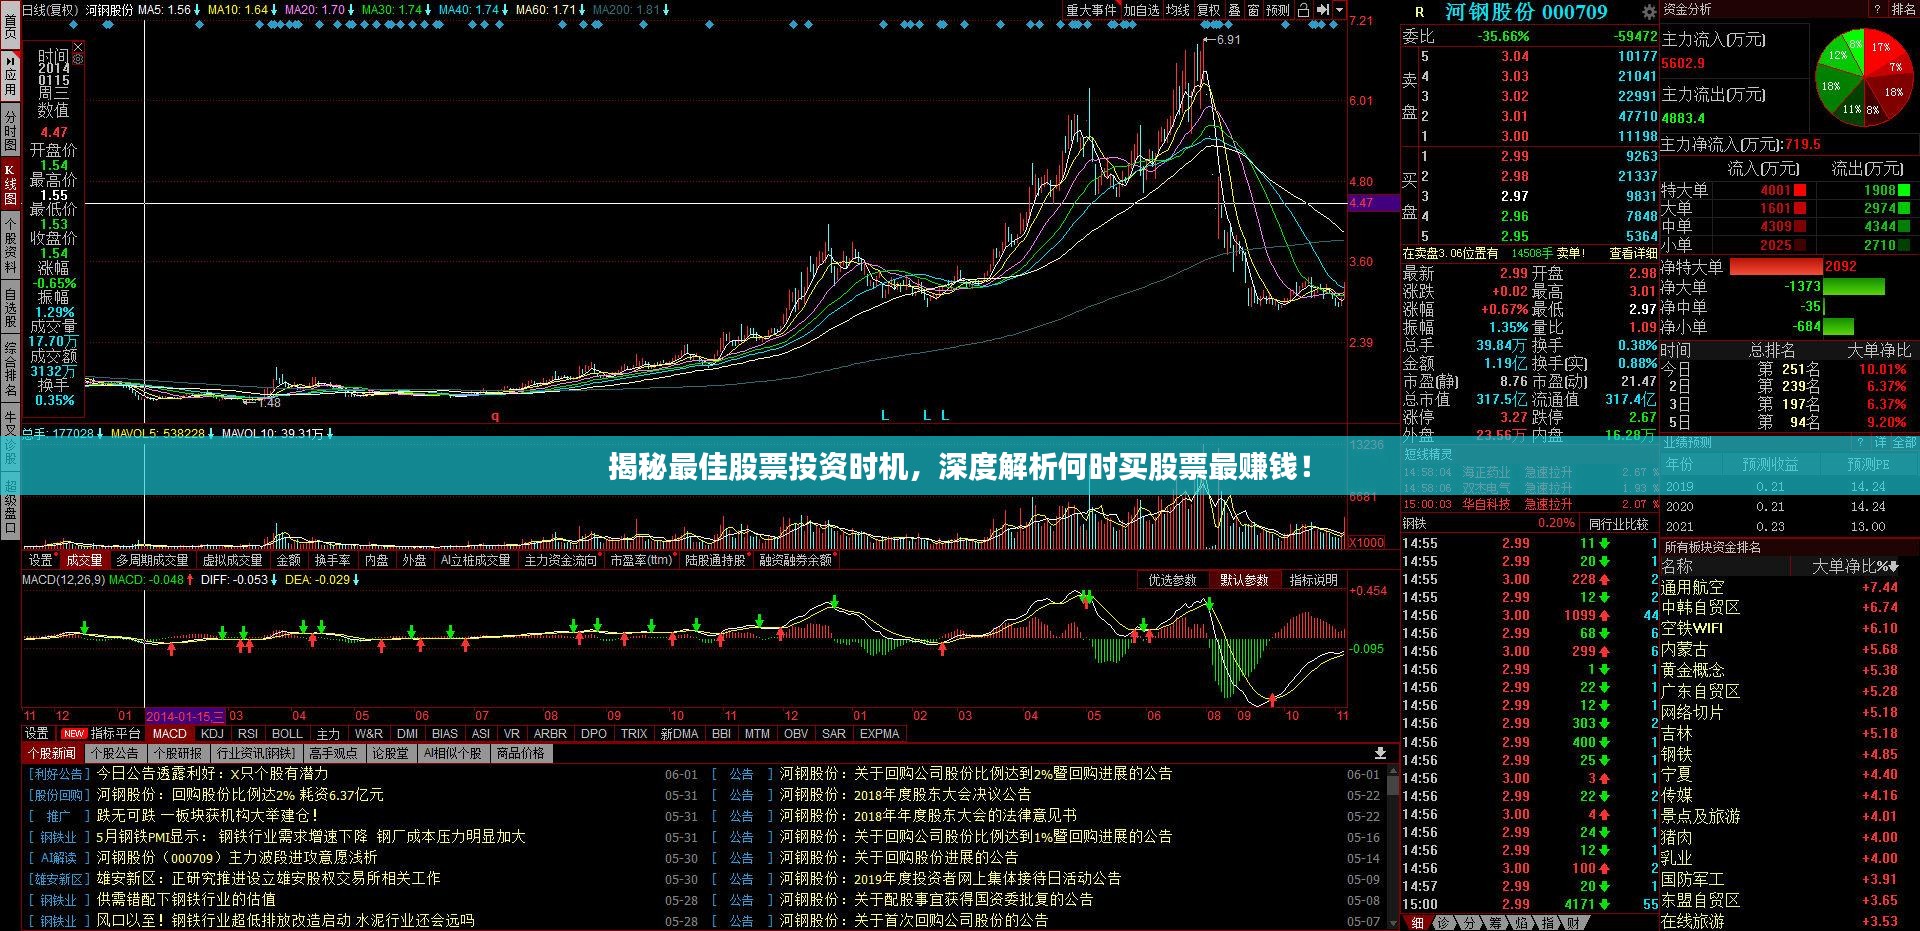Click 查看详细 link in order book

pyautogui.click(x=1633, y=254)
